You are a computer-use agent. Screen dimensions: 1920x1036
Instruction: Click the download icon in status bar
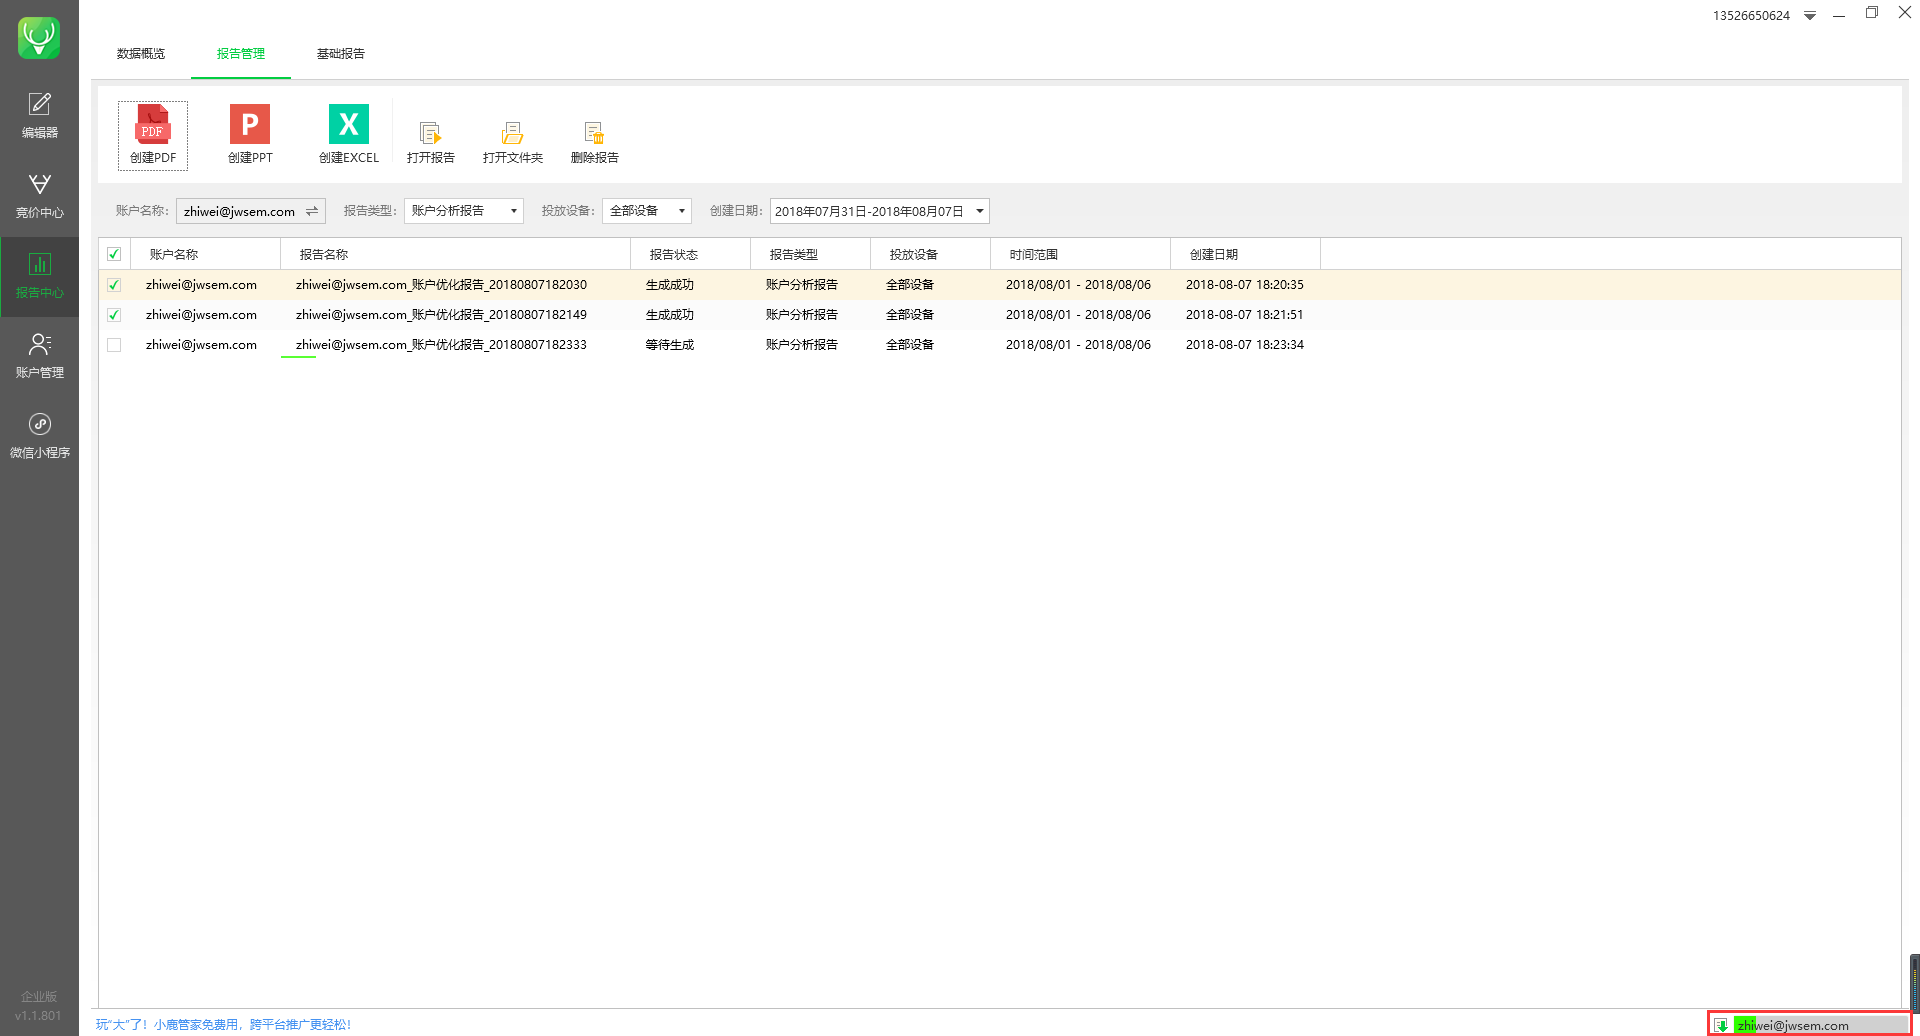point(1721,1025)
